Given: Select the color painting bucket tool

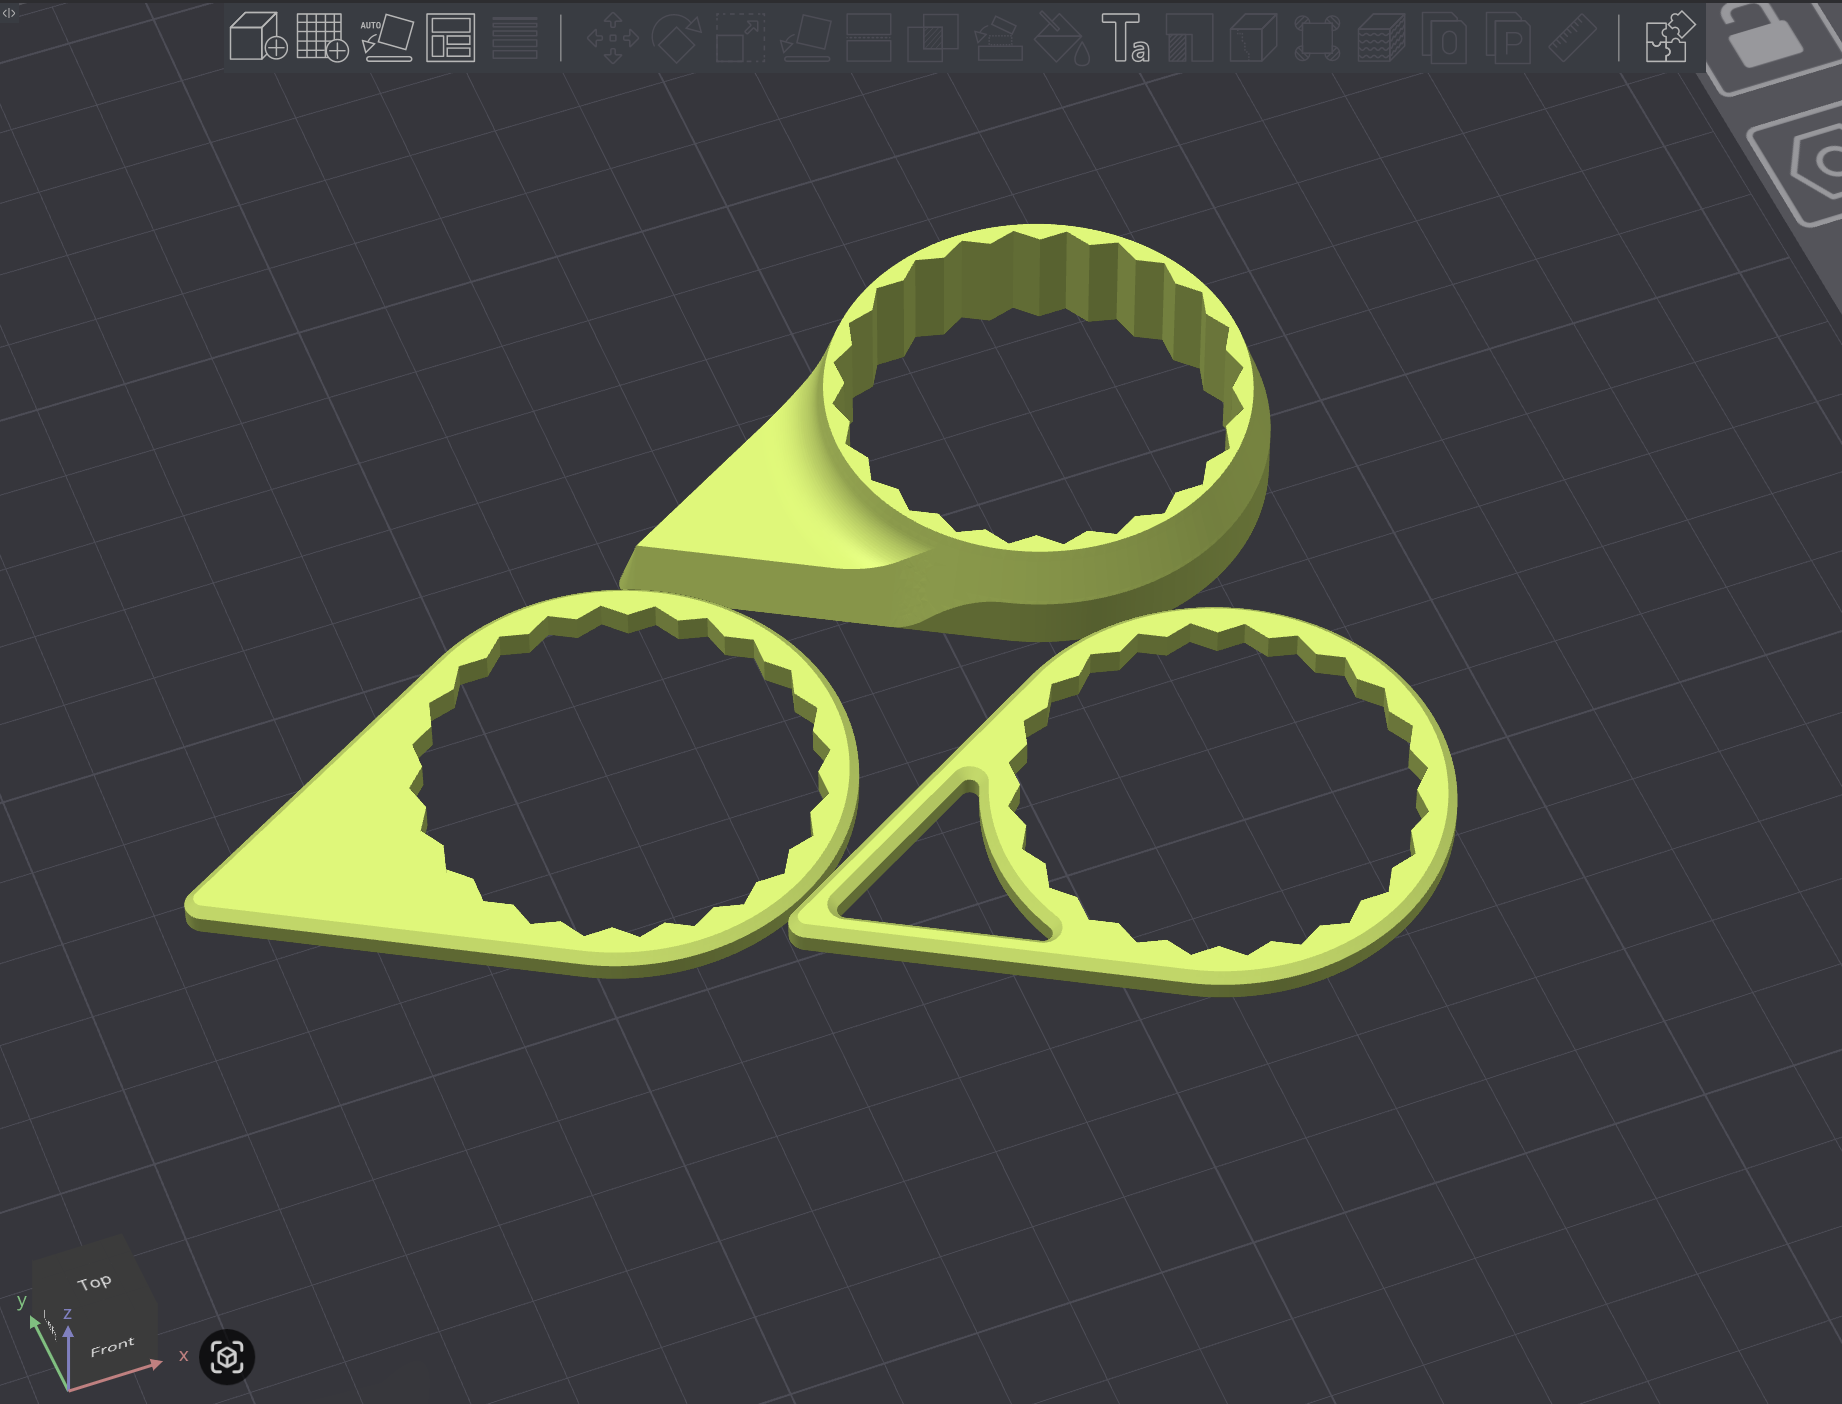Looking at the screenshot, I should click(x=1061, y=38).
